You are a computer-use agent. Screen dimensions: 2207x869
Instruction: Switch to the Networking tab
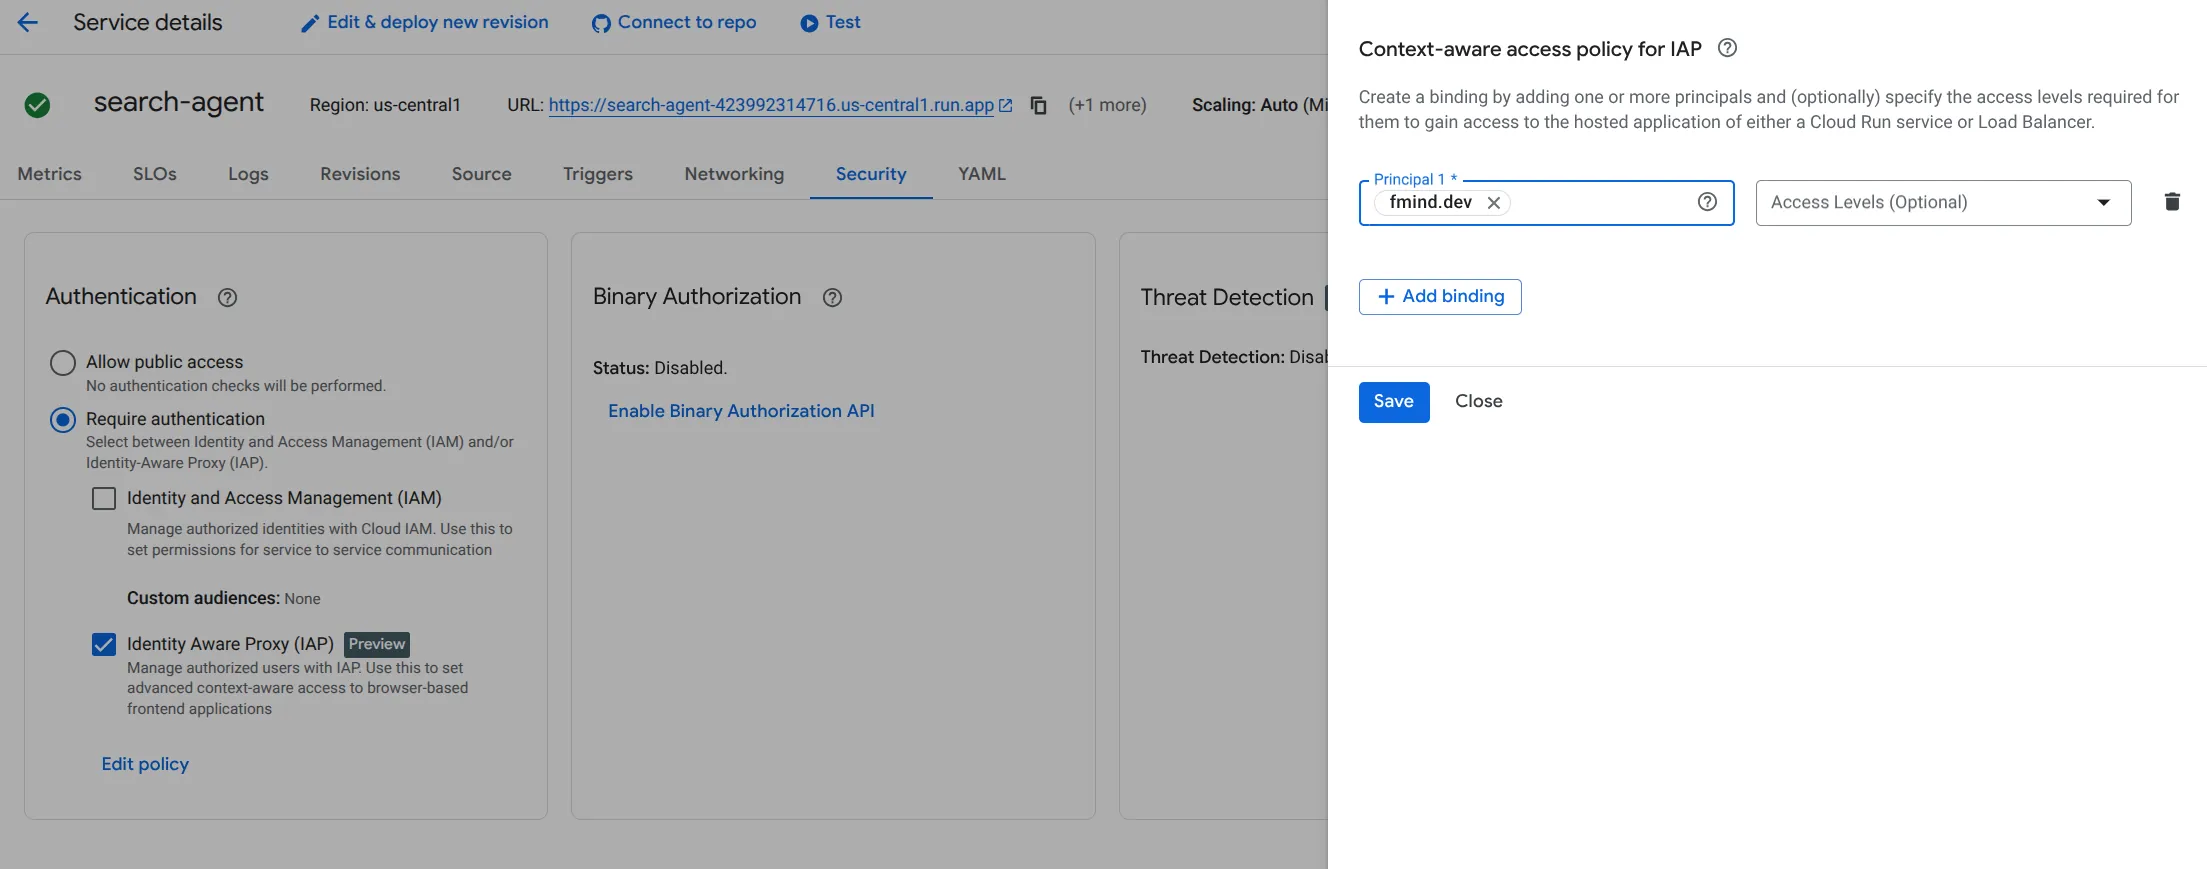pyautogui.click(x=734, y=174)
